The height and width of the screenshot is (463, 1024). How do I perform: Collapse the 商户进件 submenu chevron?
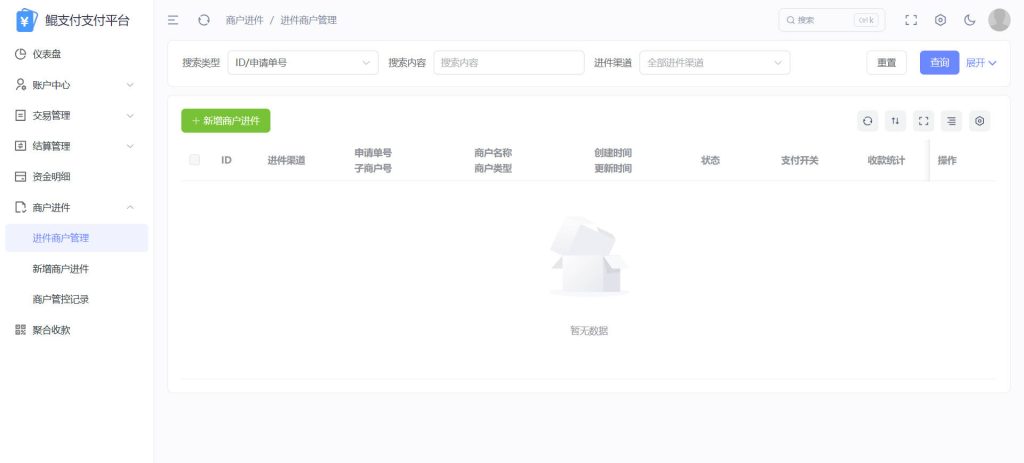[130, 207]
